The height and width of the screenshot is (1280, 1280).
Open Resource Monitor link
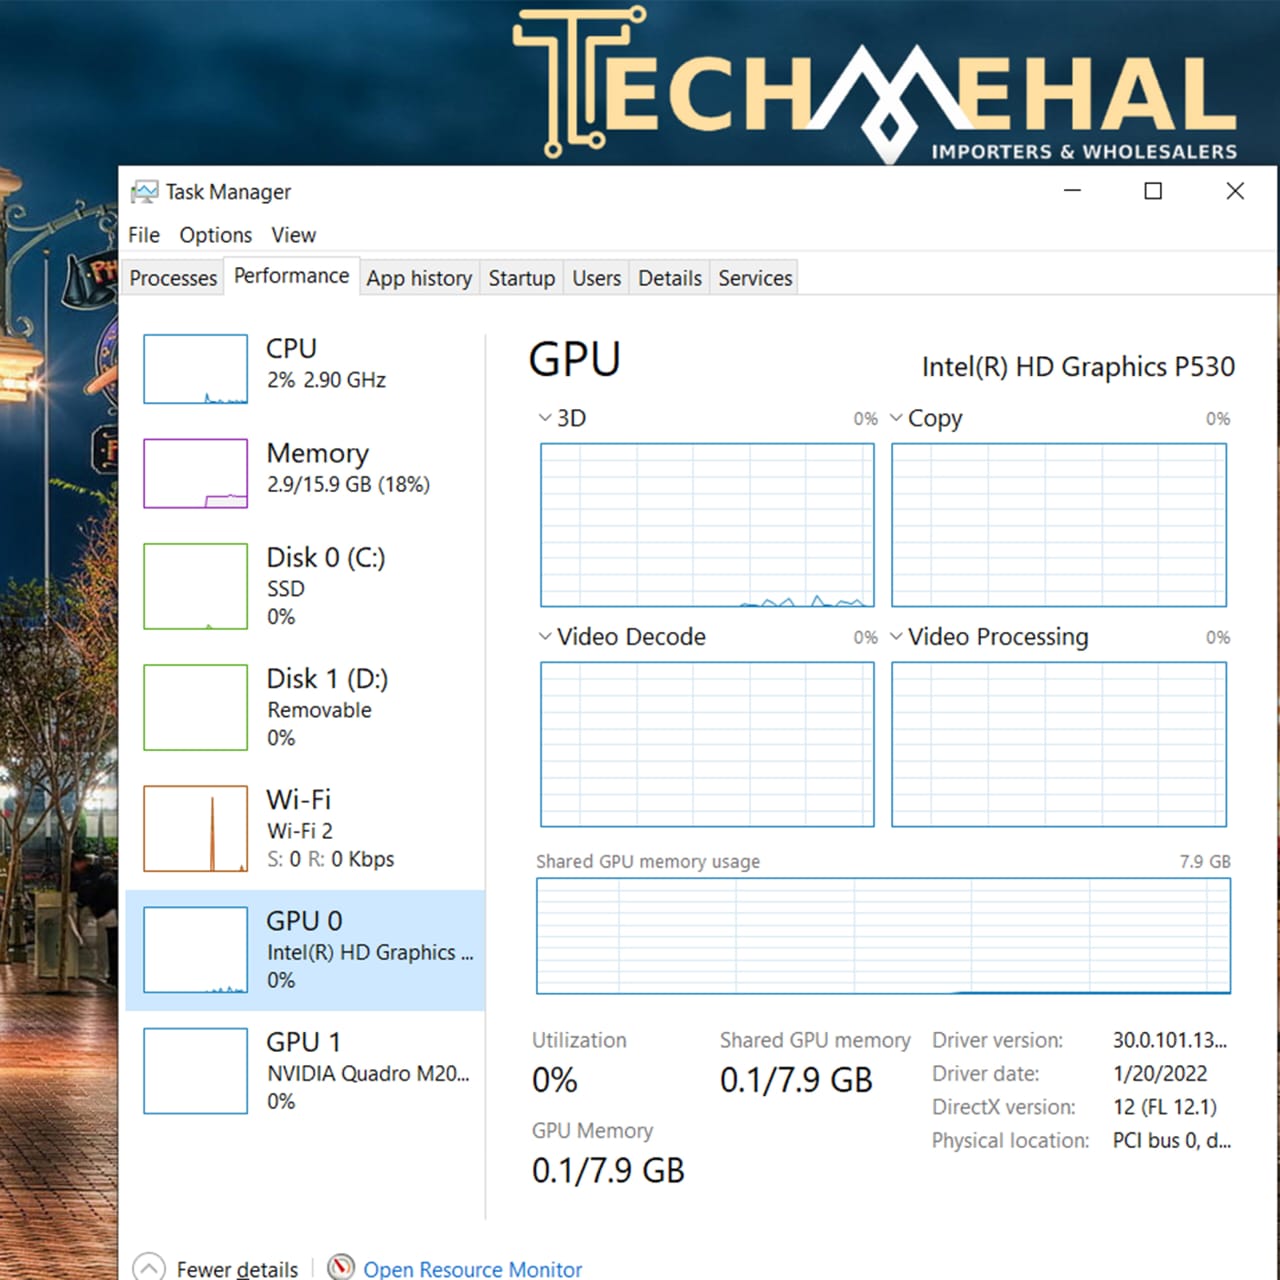472,1269
